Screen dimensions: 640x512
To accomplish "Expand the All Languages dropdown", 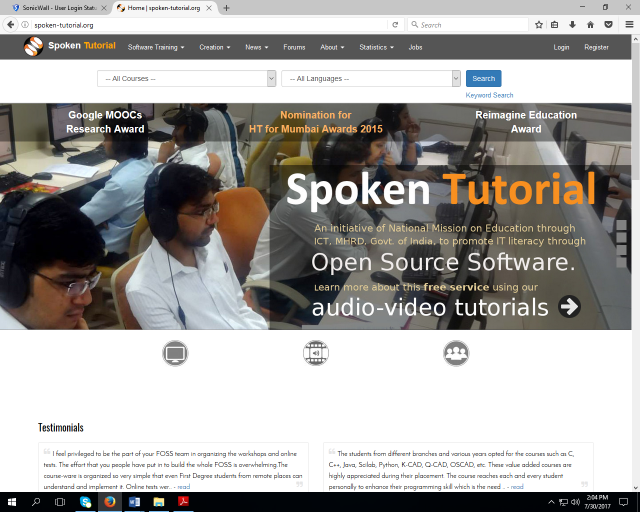I will point(371,78).
